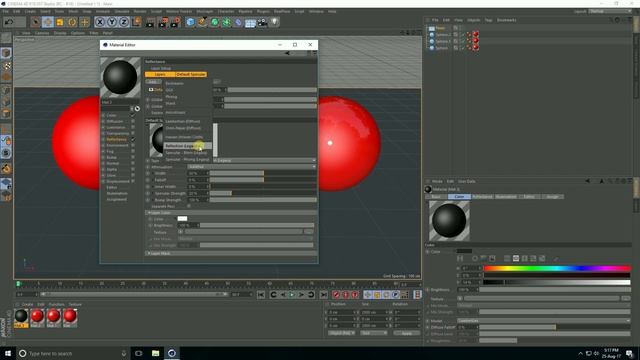Viewport: 640px width, 360px height.
Task: Open the Spline pen tool
Action: pyautogui.click(x=202, y=22)
